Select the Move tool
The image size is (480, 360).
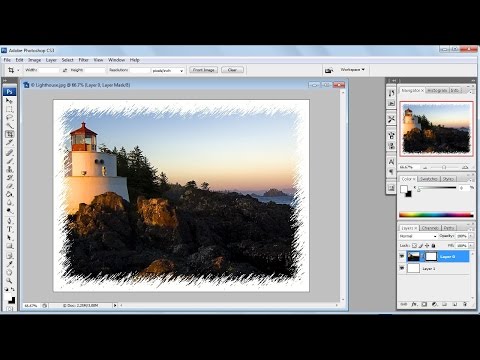coord(9,101)
